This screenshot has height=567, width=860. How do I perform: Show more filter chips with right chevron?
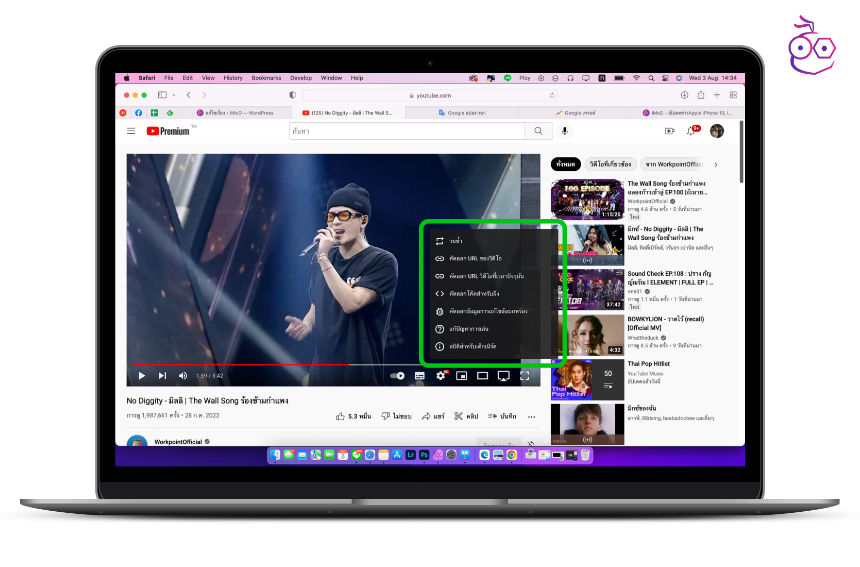click(x=715, y=164)
